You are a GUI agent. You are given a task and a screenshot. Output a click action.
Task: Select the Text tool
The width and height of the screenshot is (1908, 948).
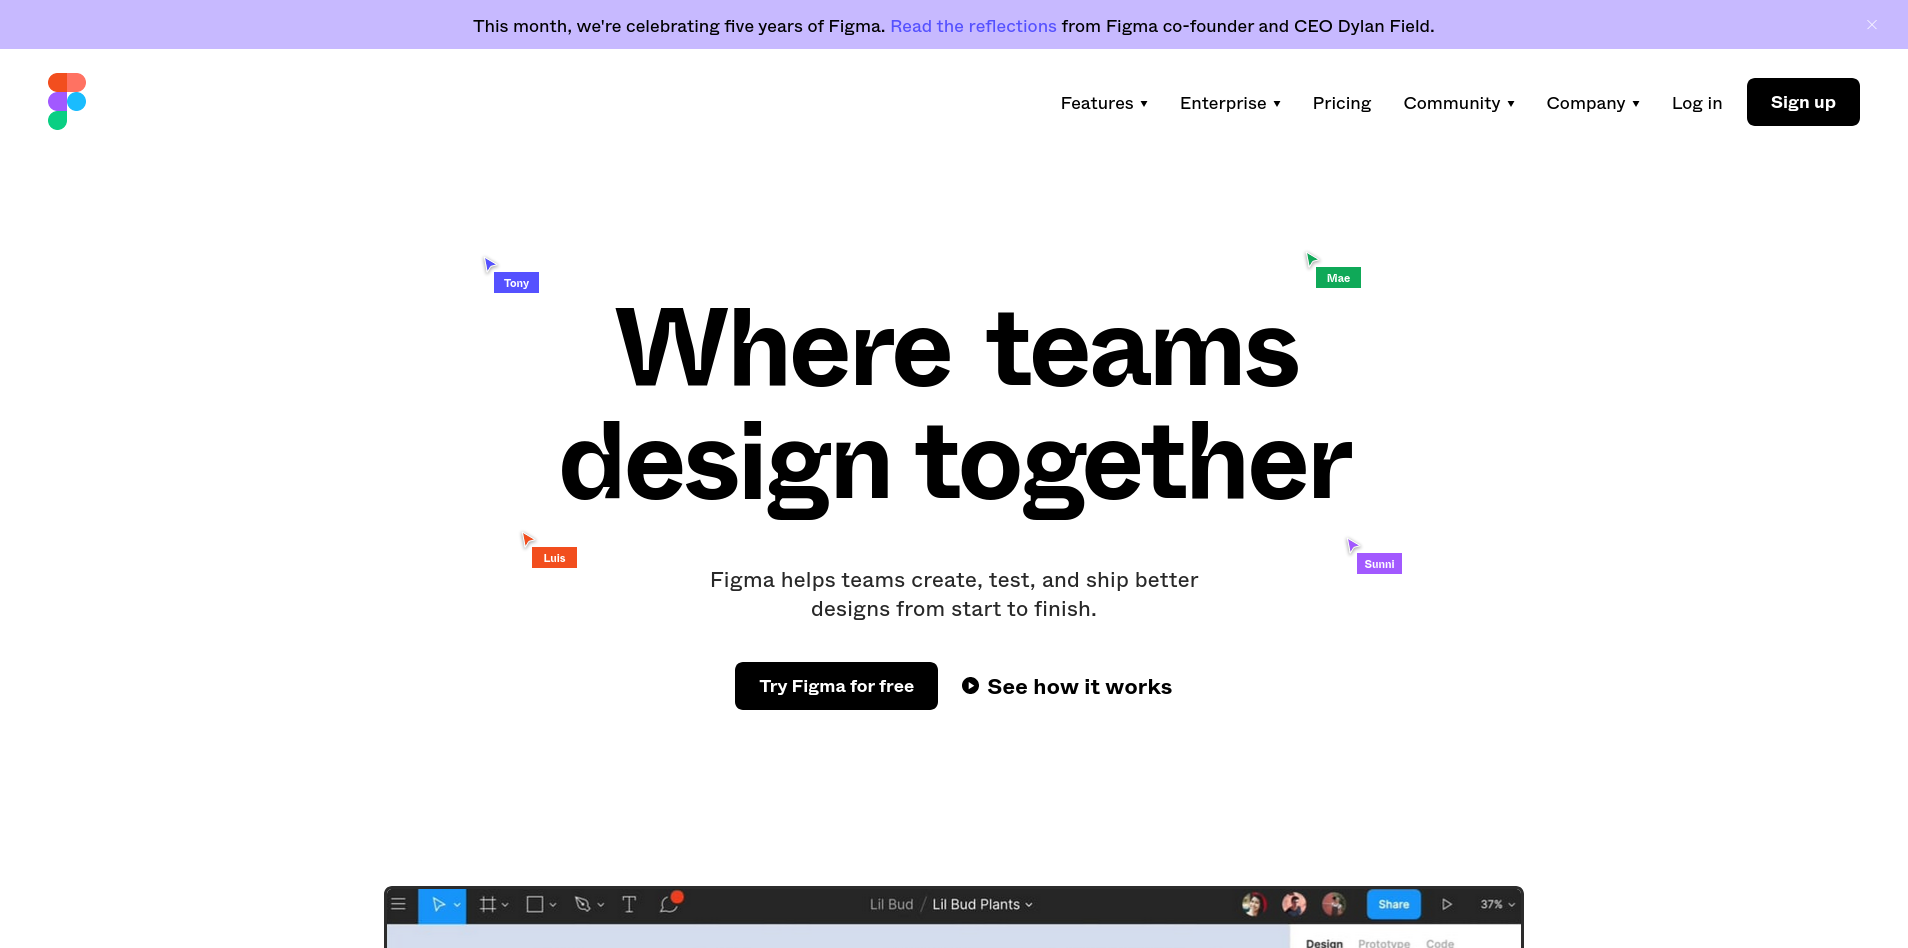[x=629, y=904]
